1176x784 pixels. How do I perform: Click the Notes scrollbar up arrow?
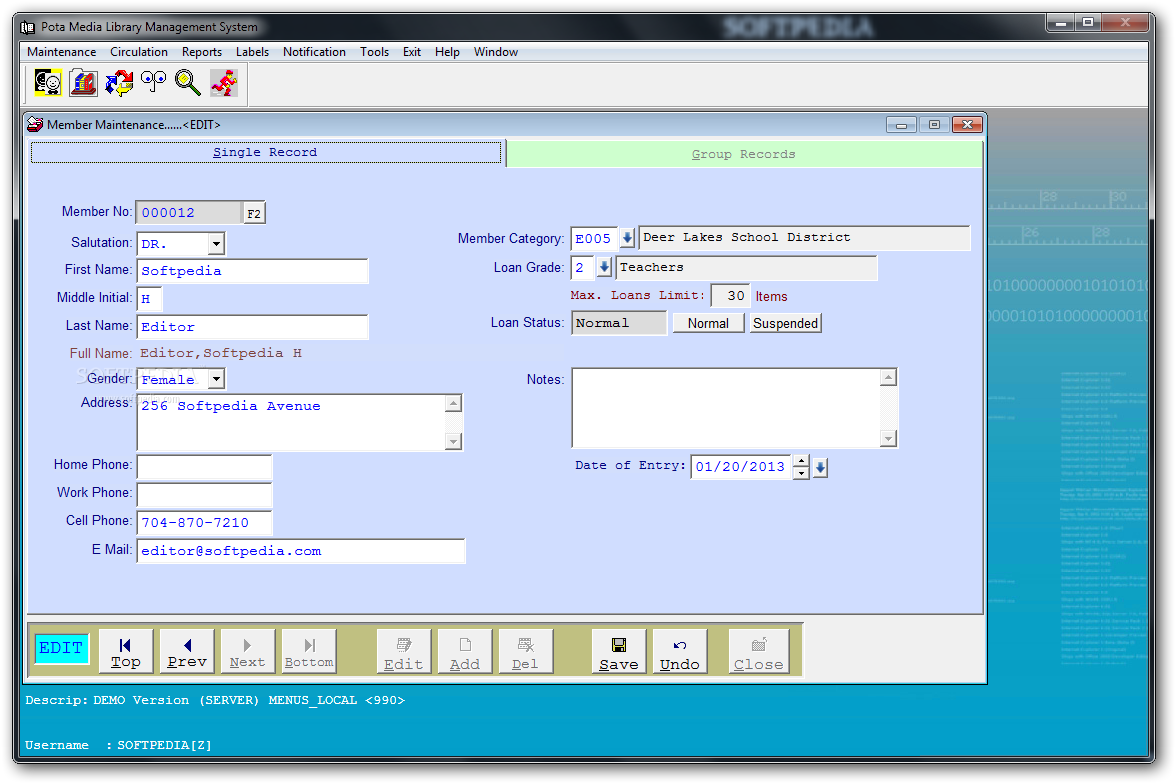click(x=888, y=377)
